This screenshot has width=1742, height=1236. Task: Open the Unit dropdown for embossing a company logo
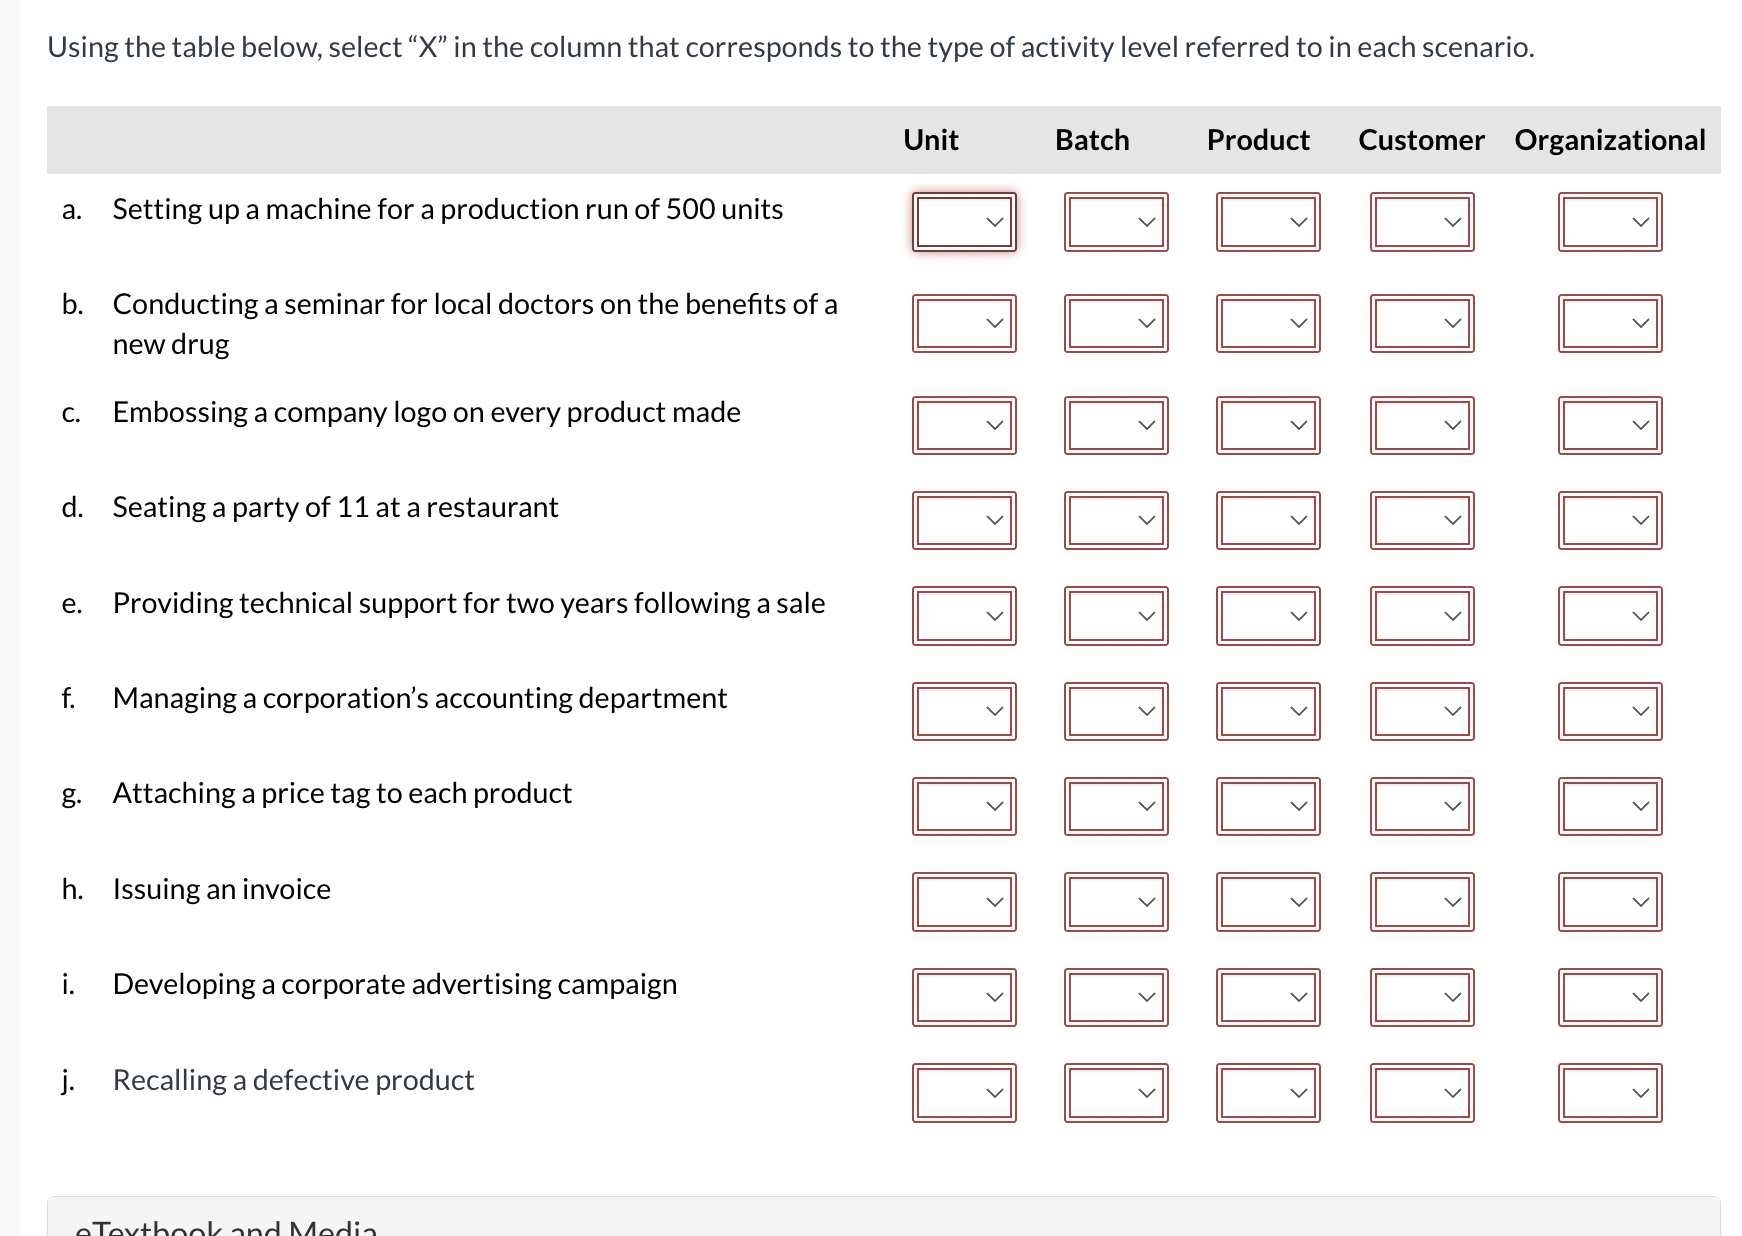pyautogui.click(x=963, y=425)
